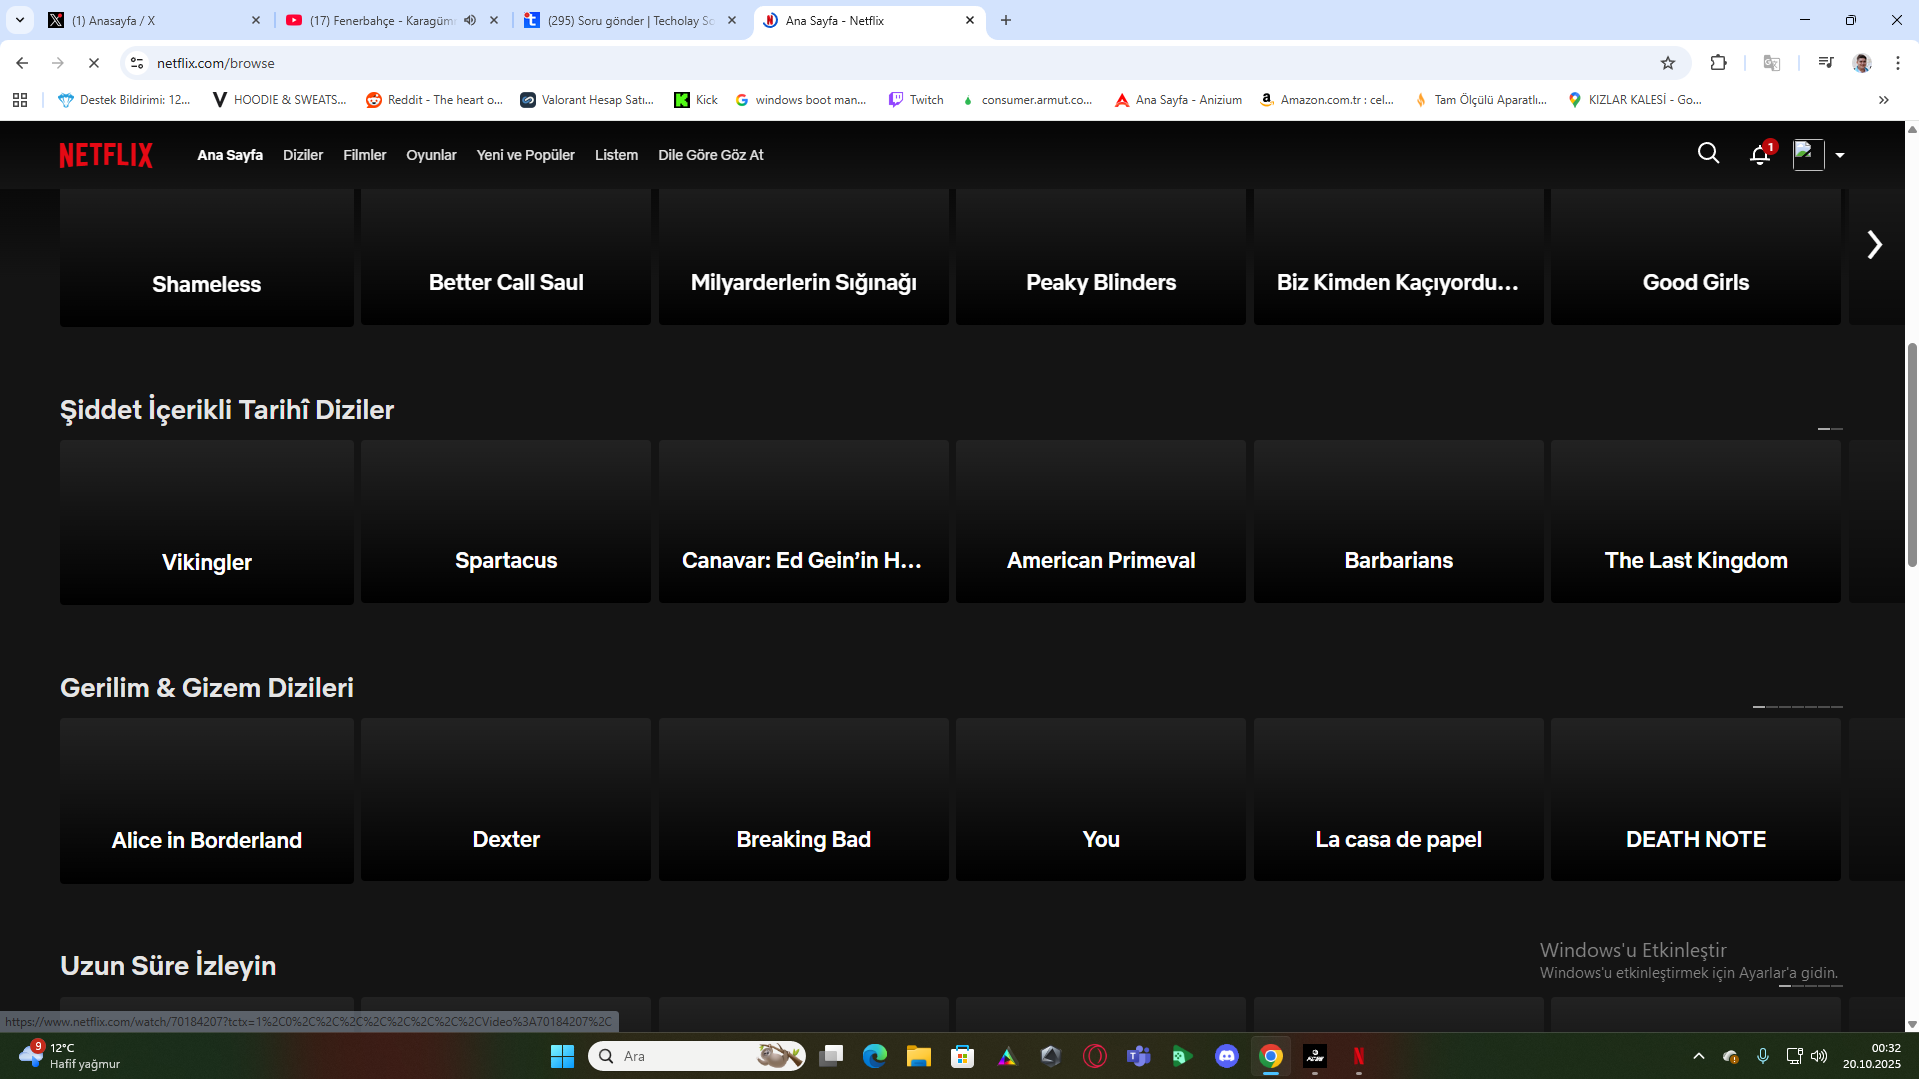Open Alice in Borderland card

(207, 800)
